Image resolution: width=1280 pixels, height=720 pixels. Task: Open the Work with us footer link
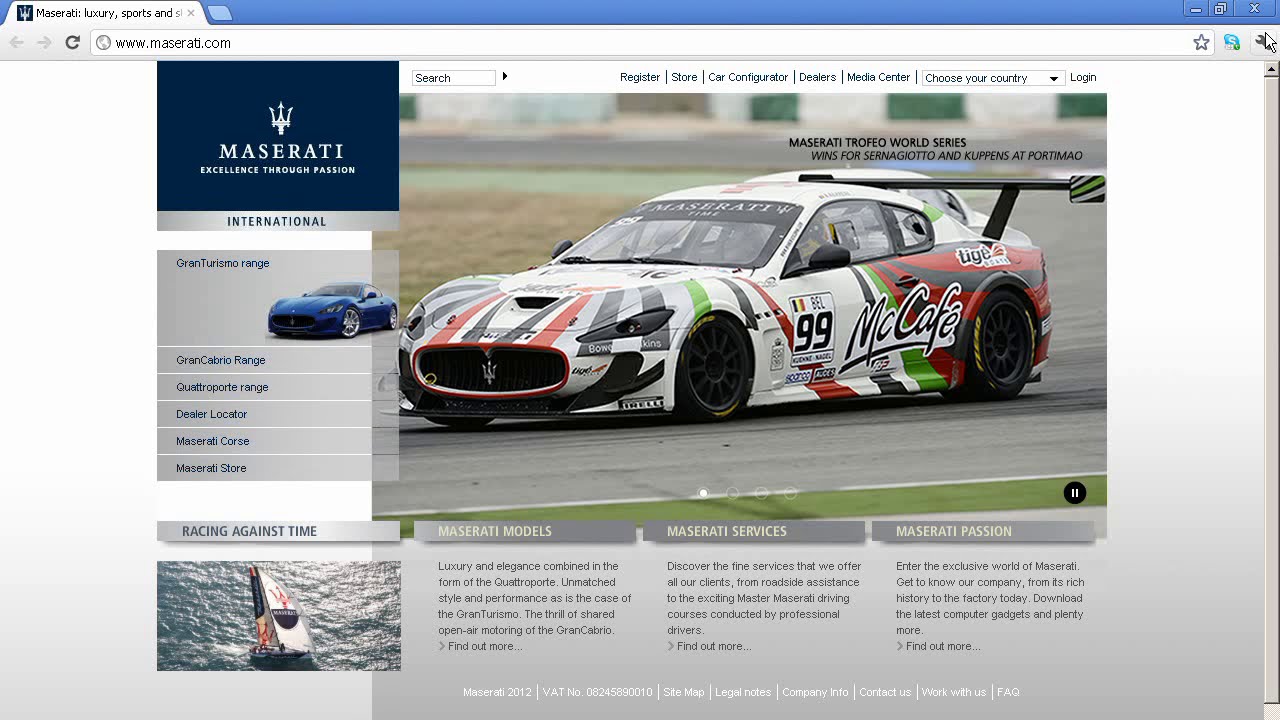[954, 692]
